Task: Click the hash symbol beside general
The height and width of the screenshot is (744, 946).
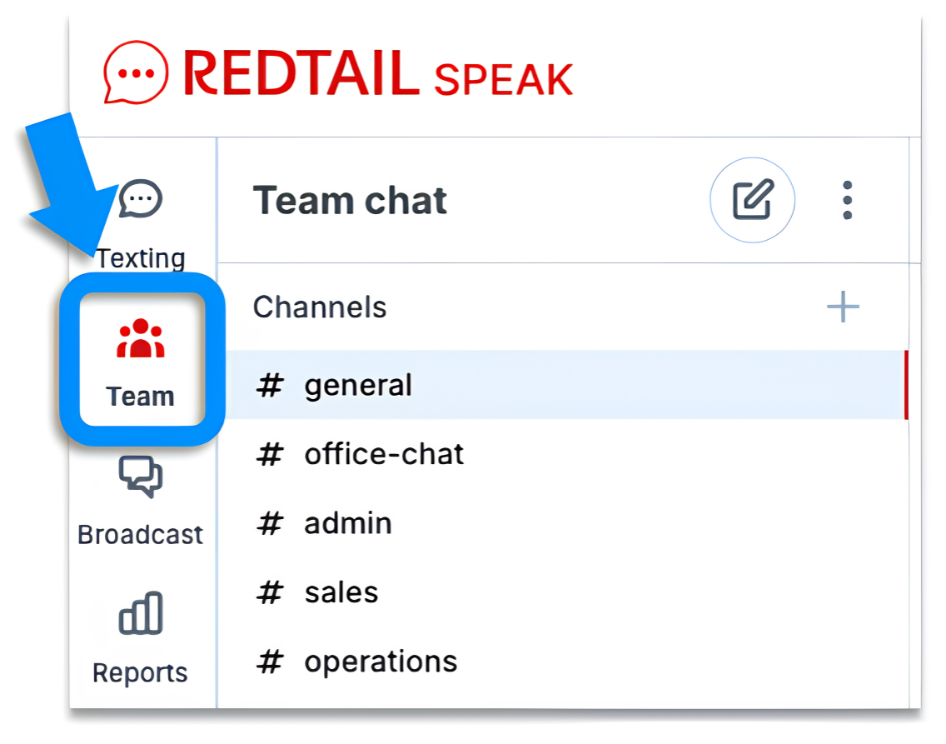Action: [270, 385]
